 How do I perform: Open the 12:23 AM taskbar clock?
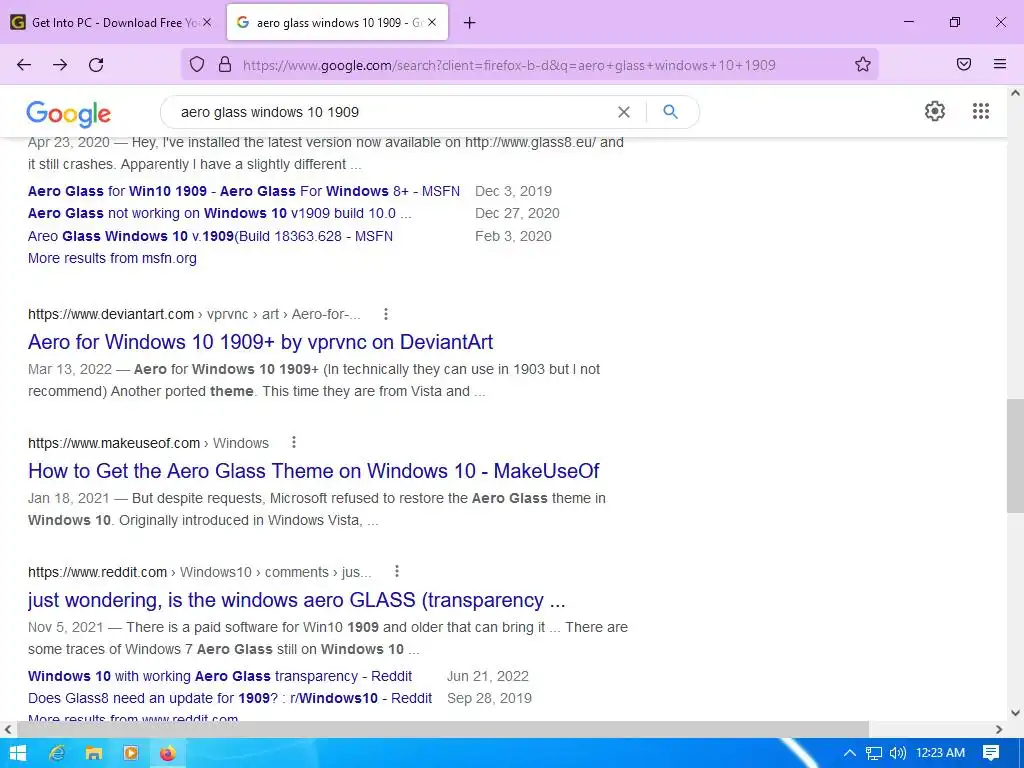click(x=940, y=753)
